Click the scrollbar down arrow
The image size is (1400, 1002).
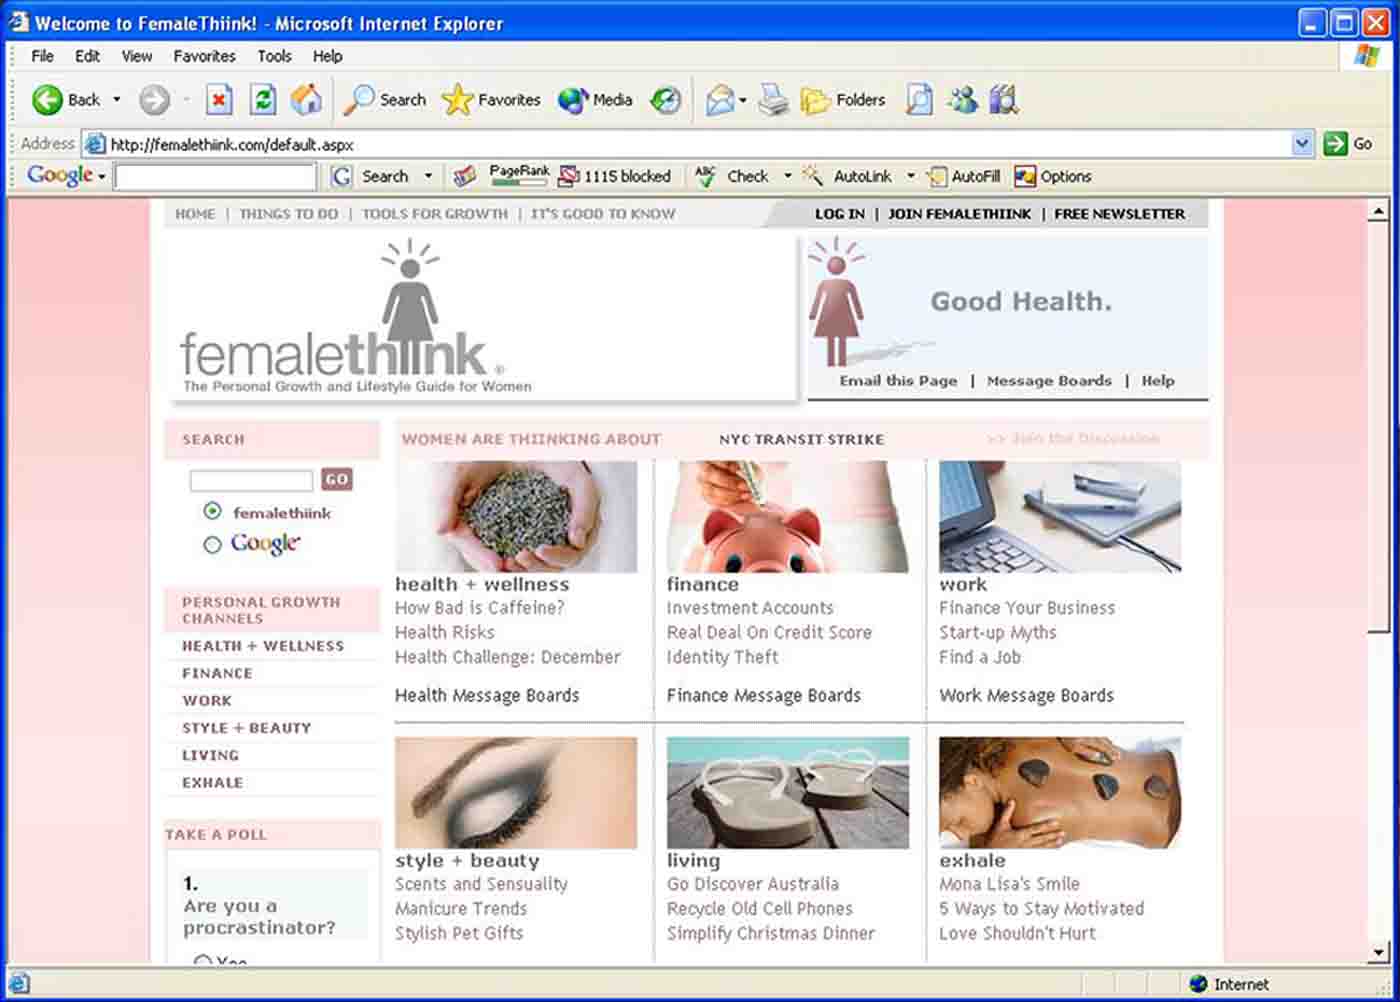pyautogui.click(x=1379, y=952)
